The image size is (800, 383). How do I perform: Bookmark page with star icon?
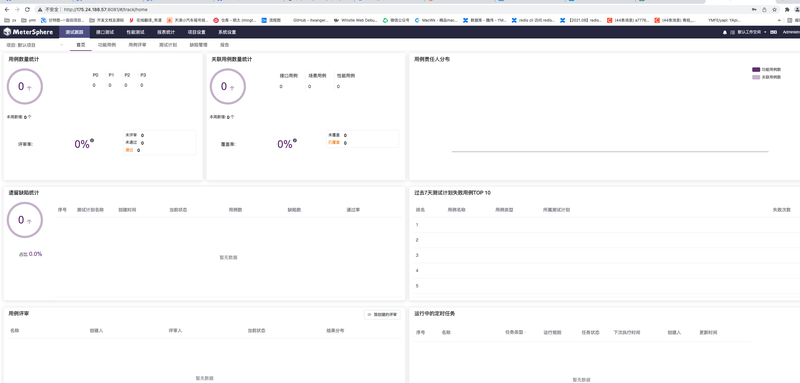click(x=774, y=9)
